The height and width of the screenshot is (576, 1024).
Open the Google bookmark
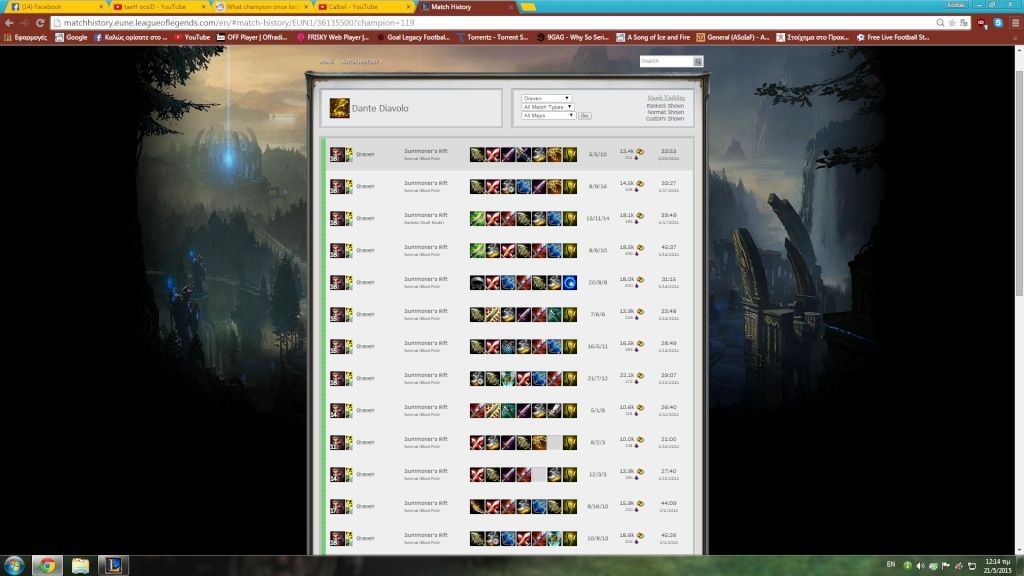click(x=71, y=37)
